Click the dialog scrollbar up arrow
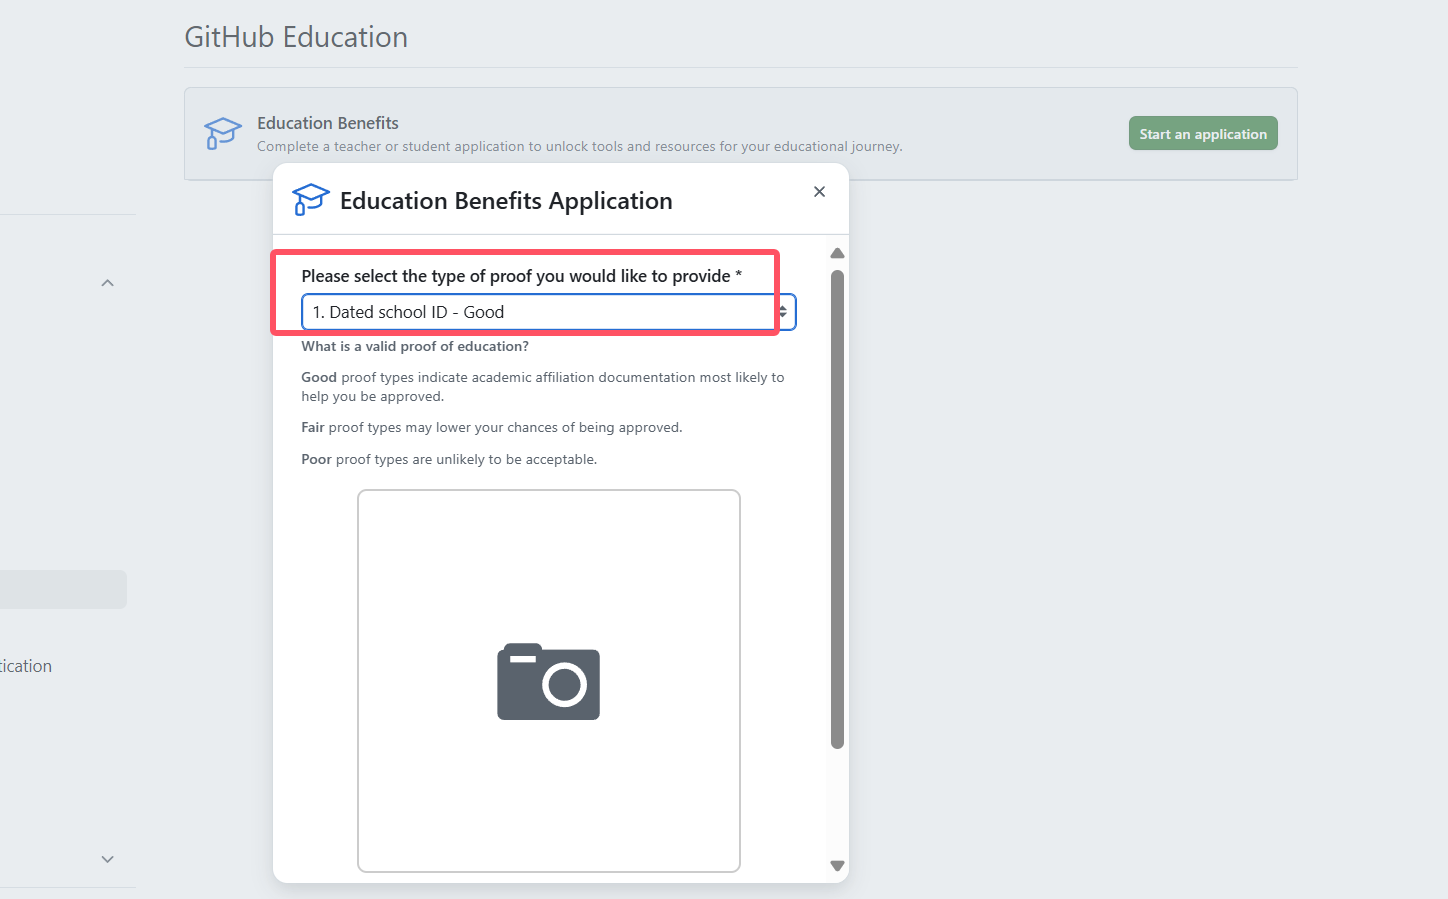 coord(838,254)
